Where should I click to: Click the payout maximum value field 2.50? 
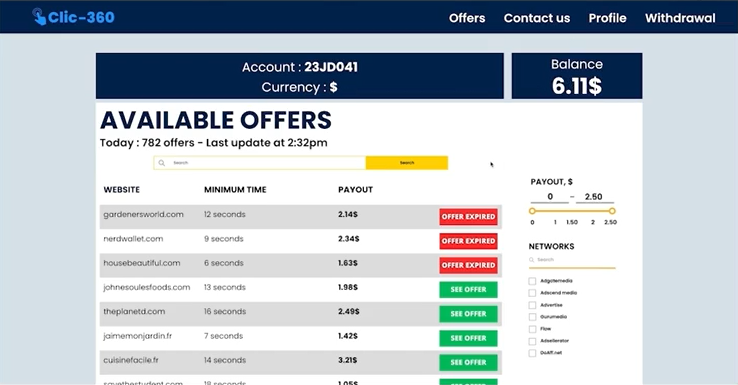594,197
